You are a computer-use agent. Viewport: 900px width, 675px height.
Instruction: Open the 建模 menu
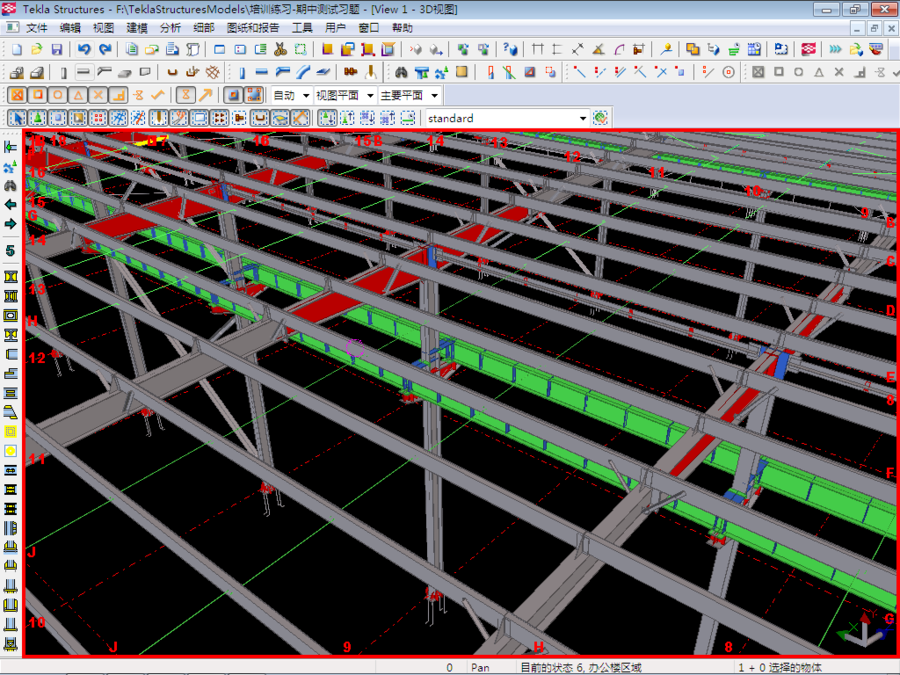tap(137, 28)
